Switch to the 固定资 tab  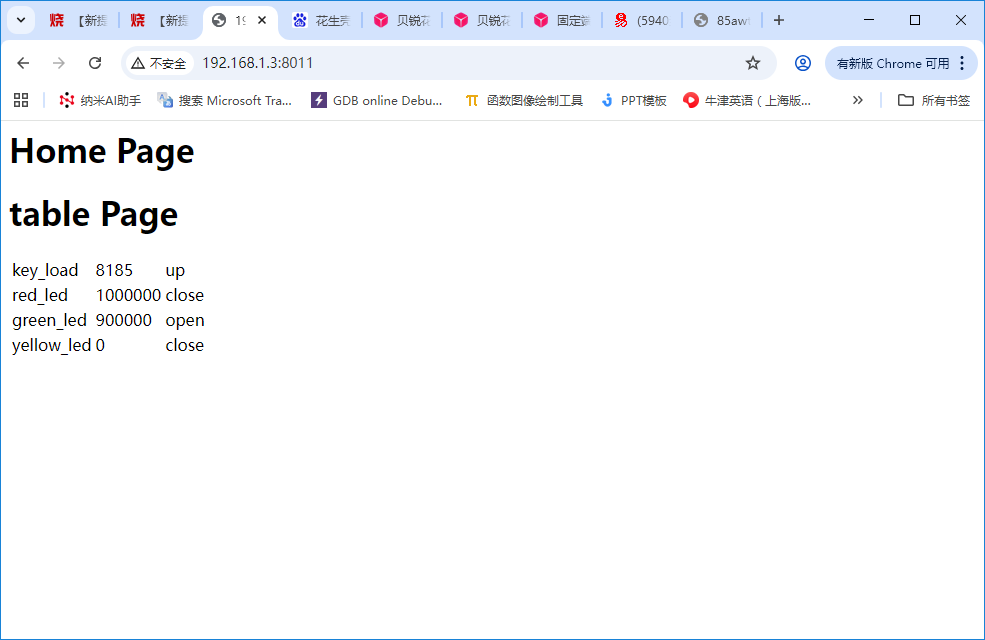[562, 20]
